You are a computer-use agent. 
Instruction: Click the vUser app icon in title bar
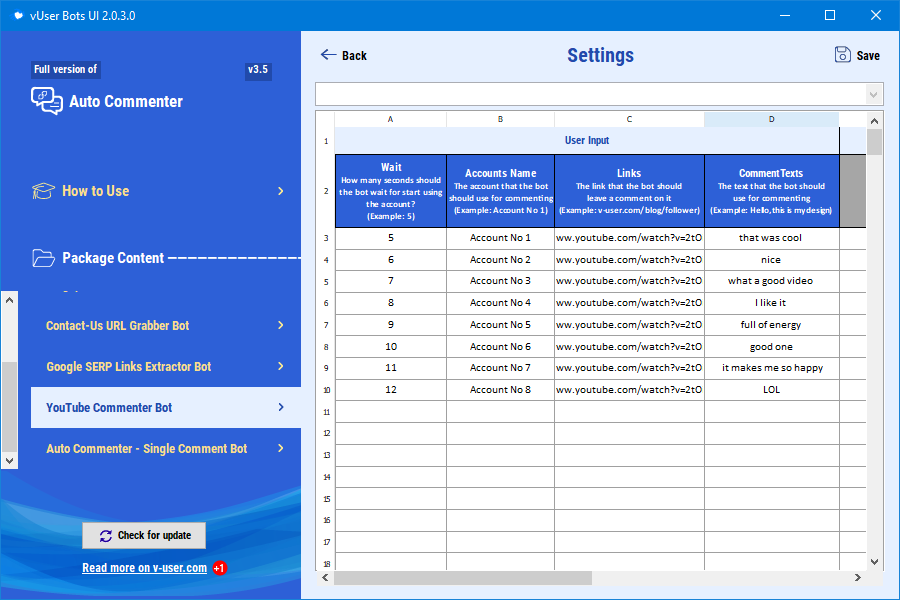coord(18,16)
